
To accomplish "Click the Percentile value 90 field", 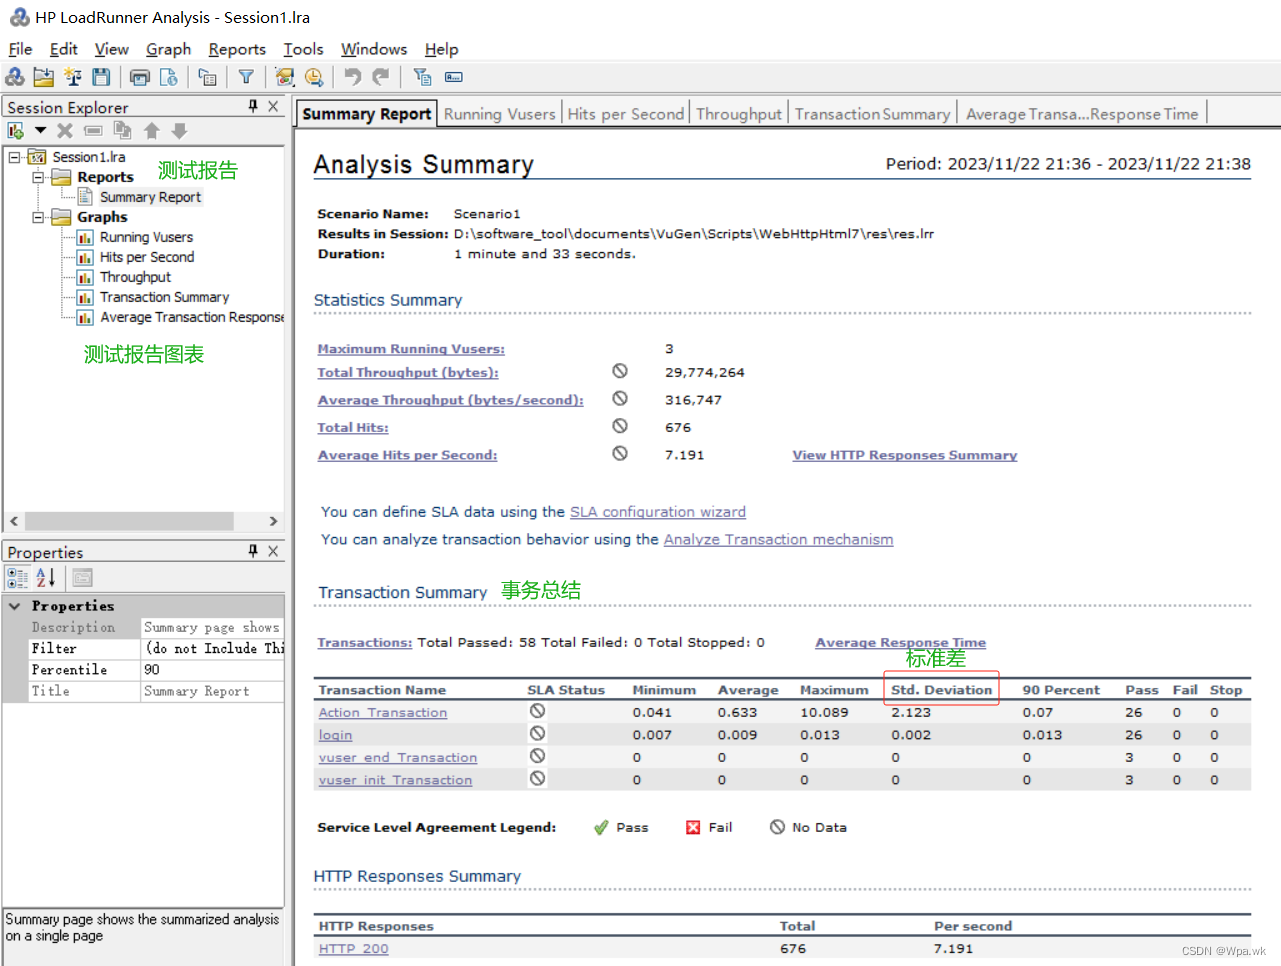I will point(212,670).
